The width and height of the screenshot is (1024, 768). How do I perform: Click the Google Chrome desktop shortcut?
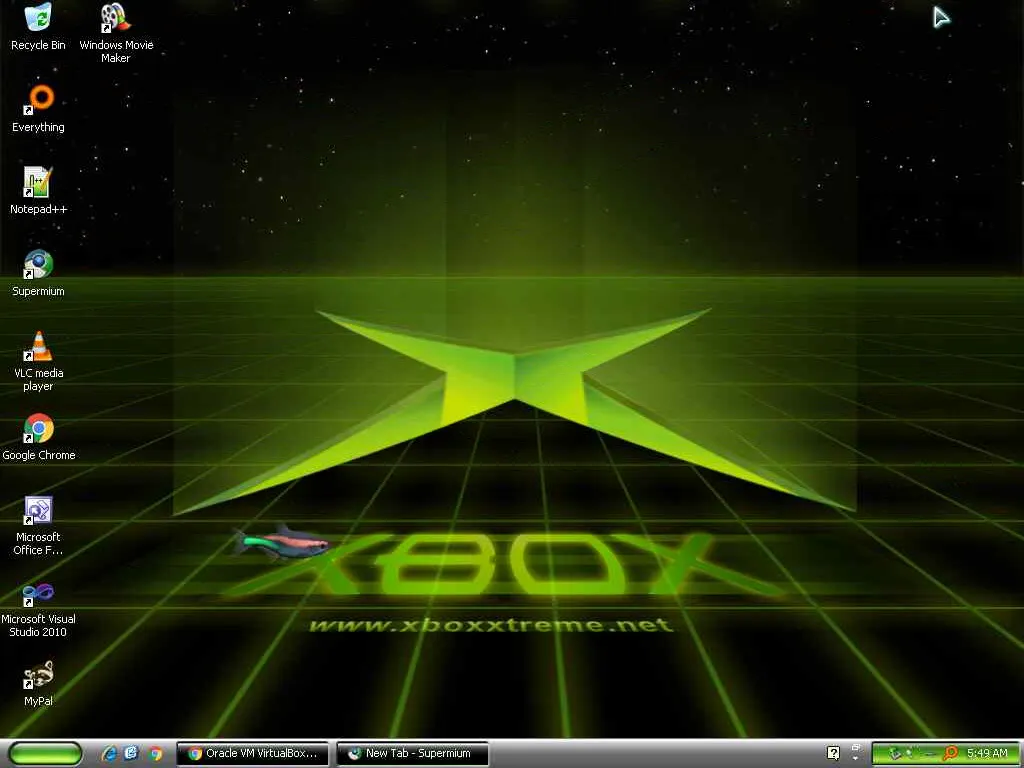(x=39, y=437)
